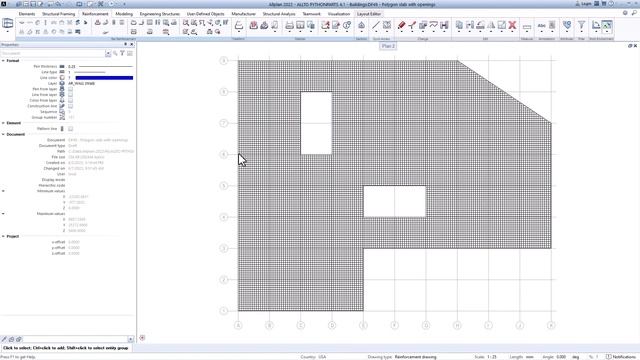
Task: Toggle Pen from layer checkbox
Action: (71, 89)
